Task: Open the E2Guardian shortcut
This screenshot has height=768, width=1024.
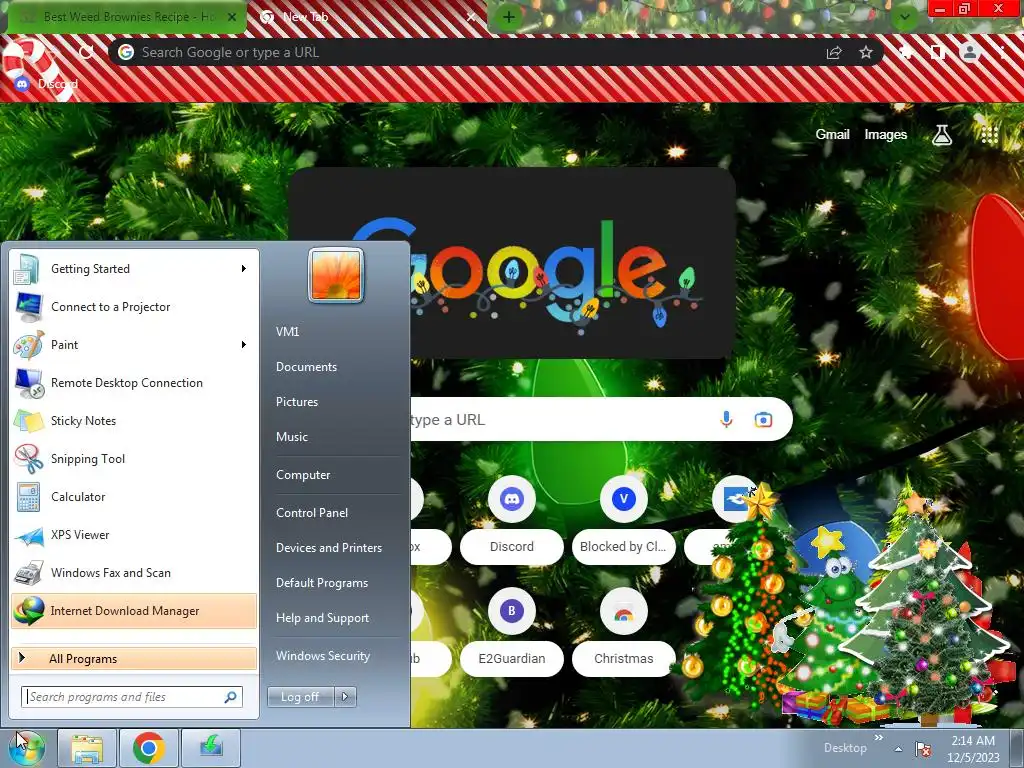Action: coord(512,632)
